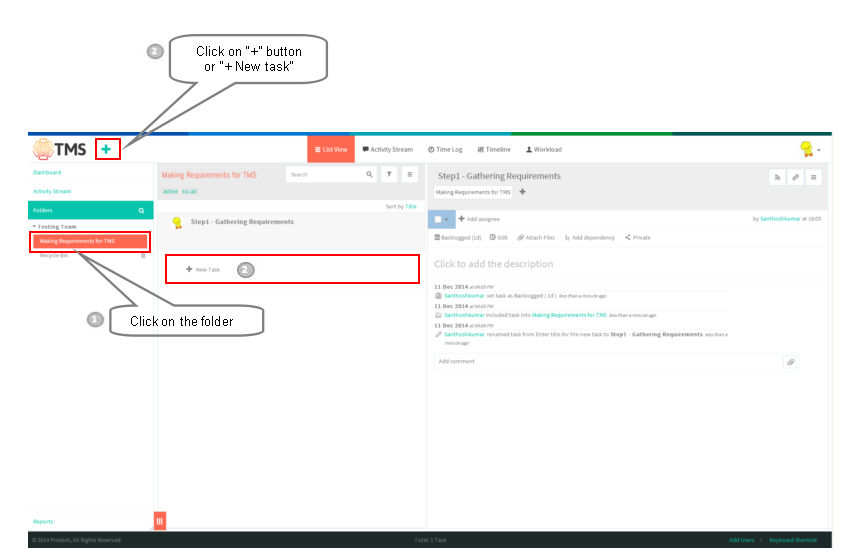Copy task link via the chain icon
Viewport: 847px width, 560px height.
[x=796, y=177]
